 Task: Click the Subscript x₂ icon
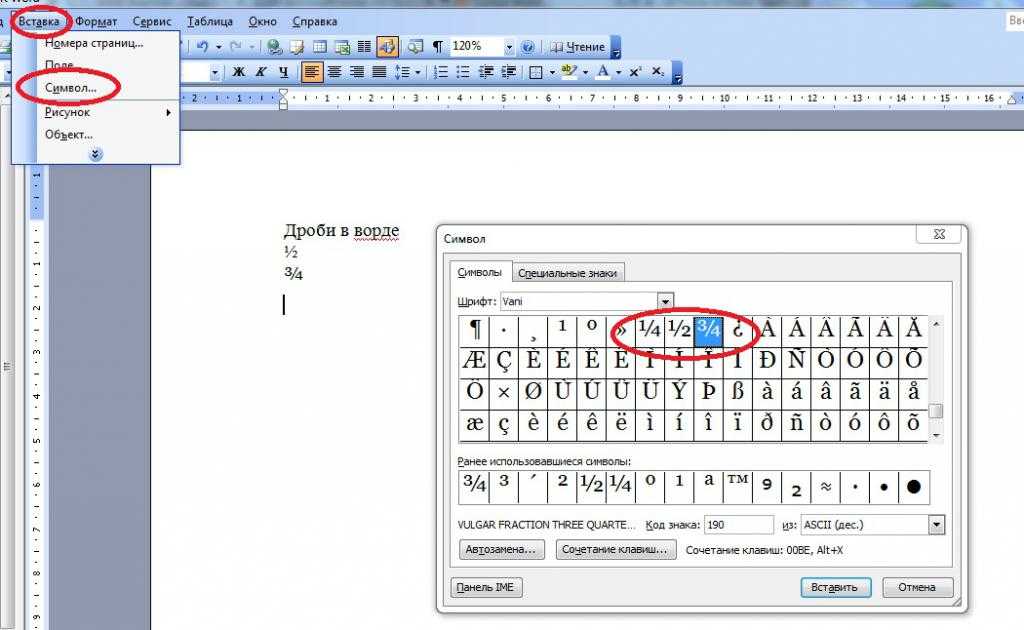coord(658,72)
